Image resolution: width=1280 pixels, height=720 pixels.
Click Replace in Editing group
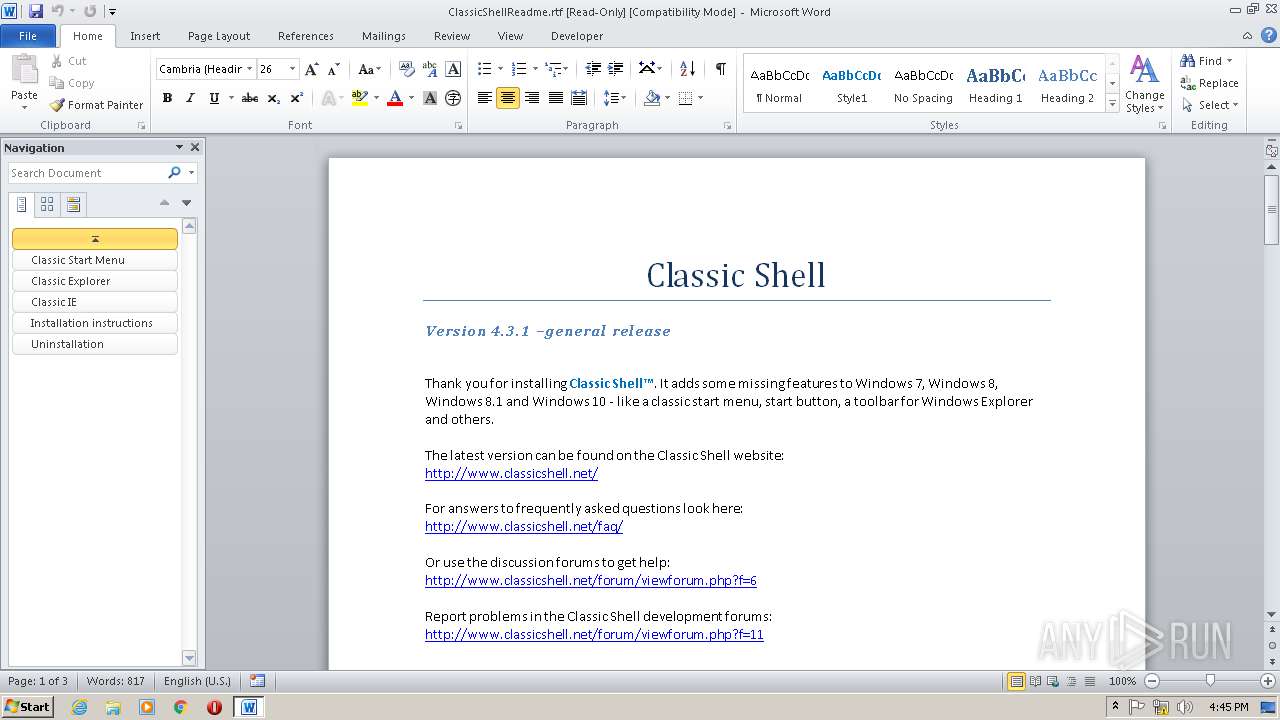(1209, 83)
